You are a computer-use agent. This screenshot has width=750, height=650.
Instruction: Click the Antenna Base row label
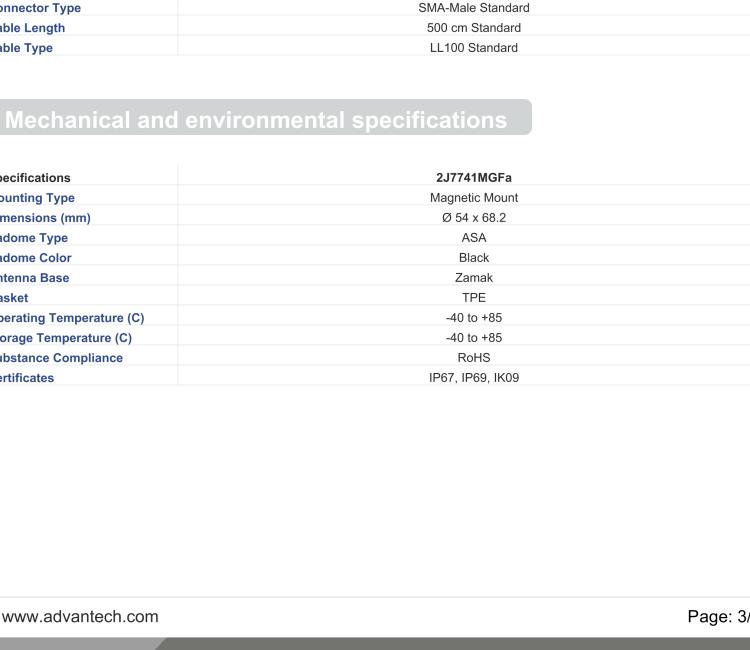pyautogui.click(x=35, y=278)
